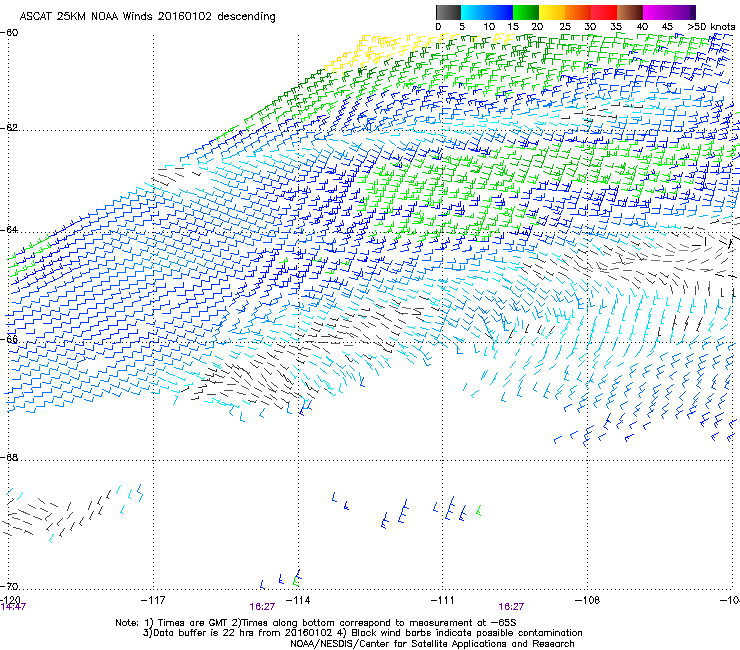
Task: Click the '-108' longitude axis label
Action: pyautogui.click(x=588, y=600)
